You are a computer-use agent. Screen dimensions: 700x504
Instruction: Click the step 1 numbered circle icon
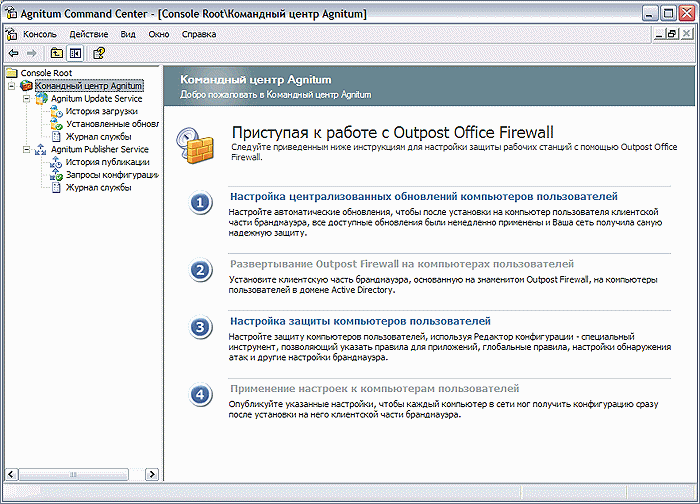[x=200, y=203]
